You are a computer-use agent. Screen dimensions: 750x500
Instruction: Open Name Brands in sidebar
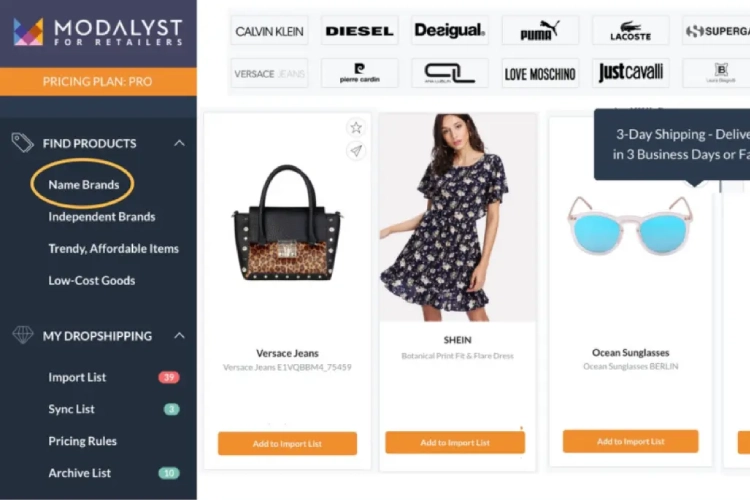pyautogui.click(x=84, y=185)
